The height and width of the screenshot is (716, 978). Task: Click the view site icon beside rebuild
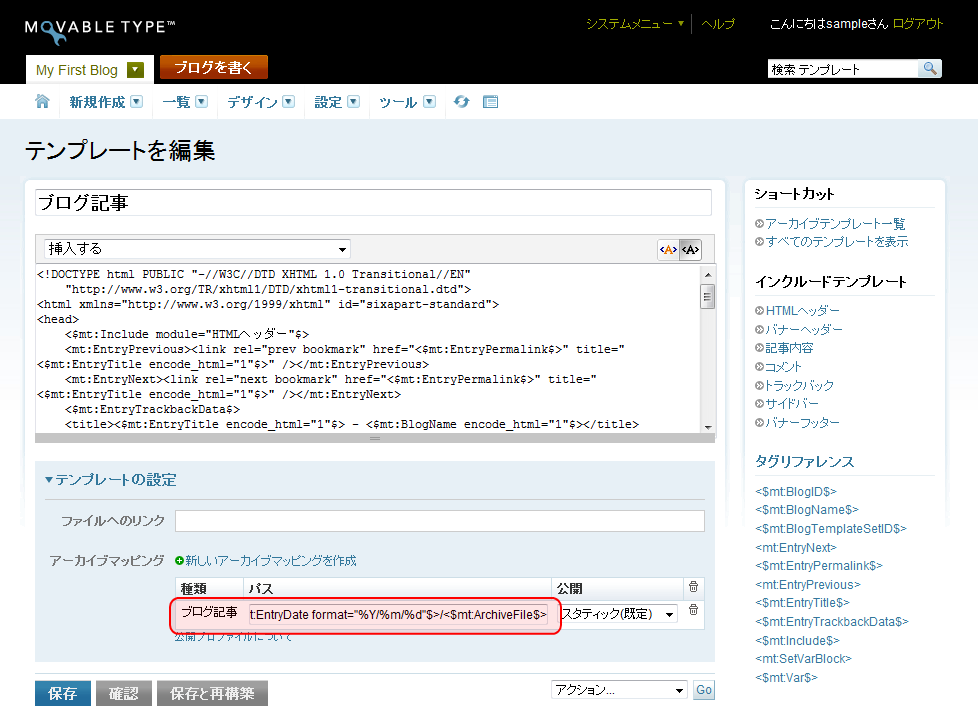(490, 101)
